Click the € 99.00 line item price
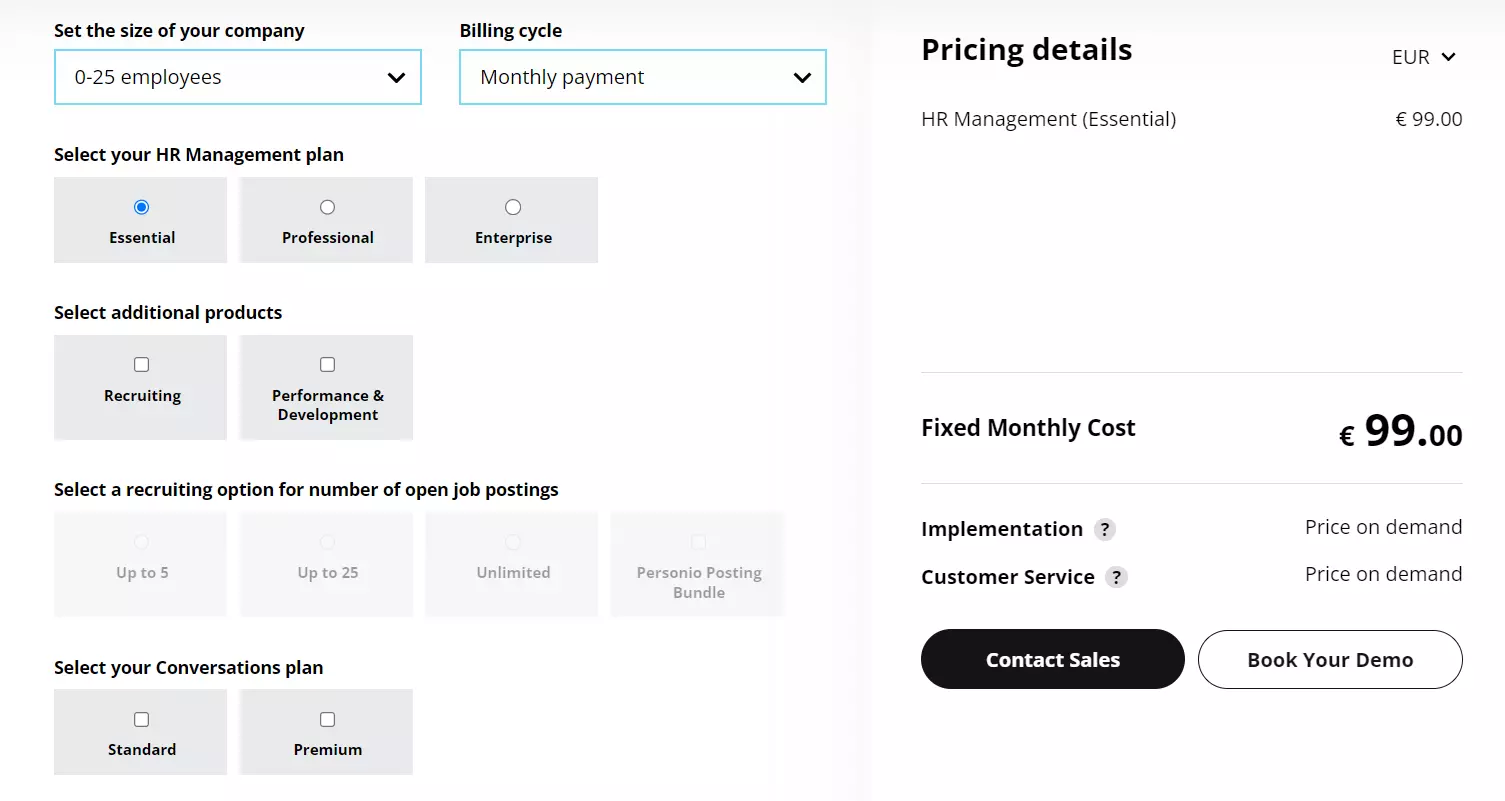The width and height of the screenshot is (1505, 801). pos(1428,119)
